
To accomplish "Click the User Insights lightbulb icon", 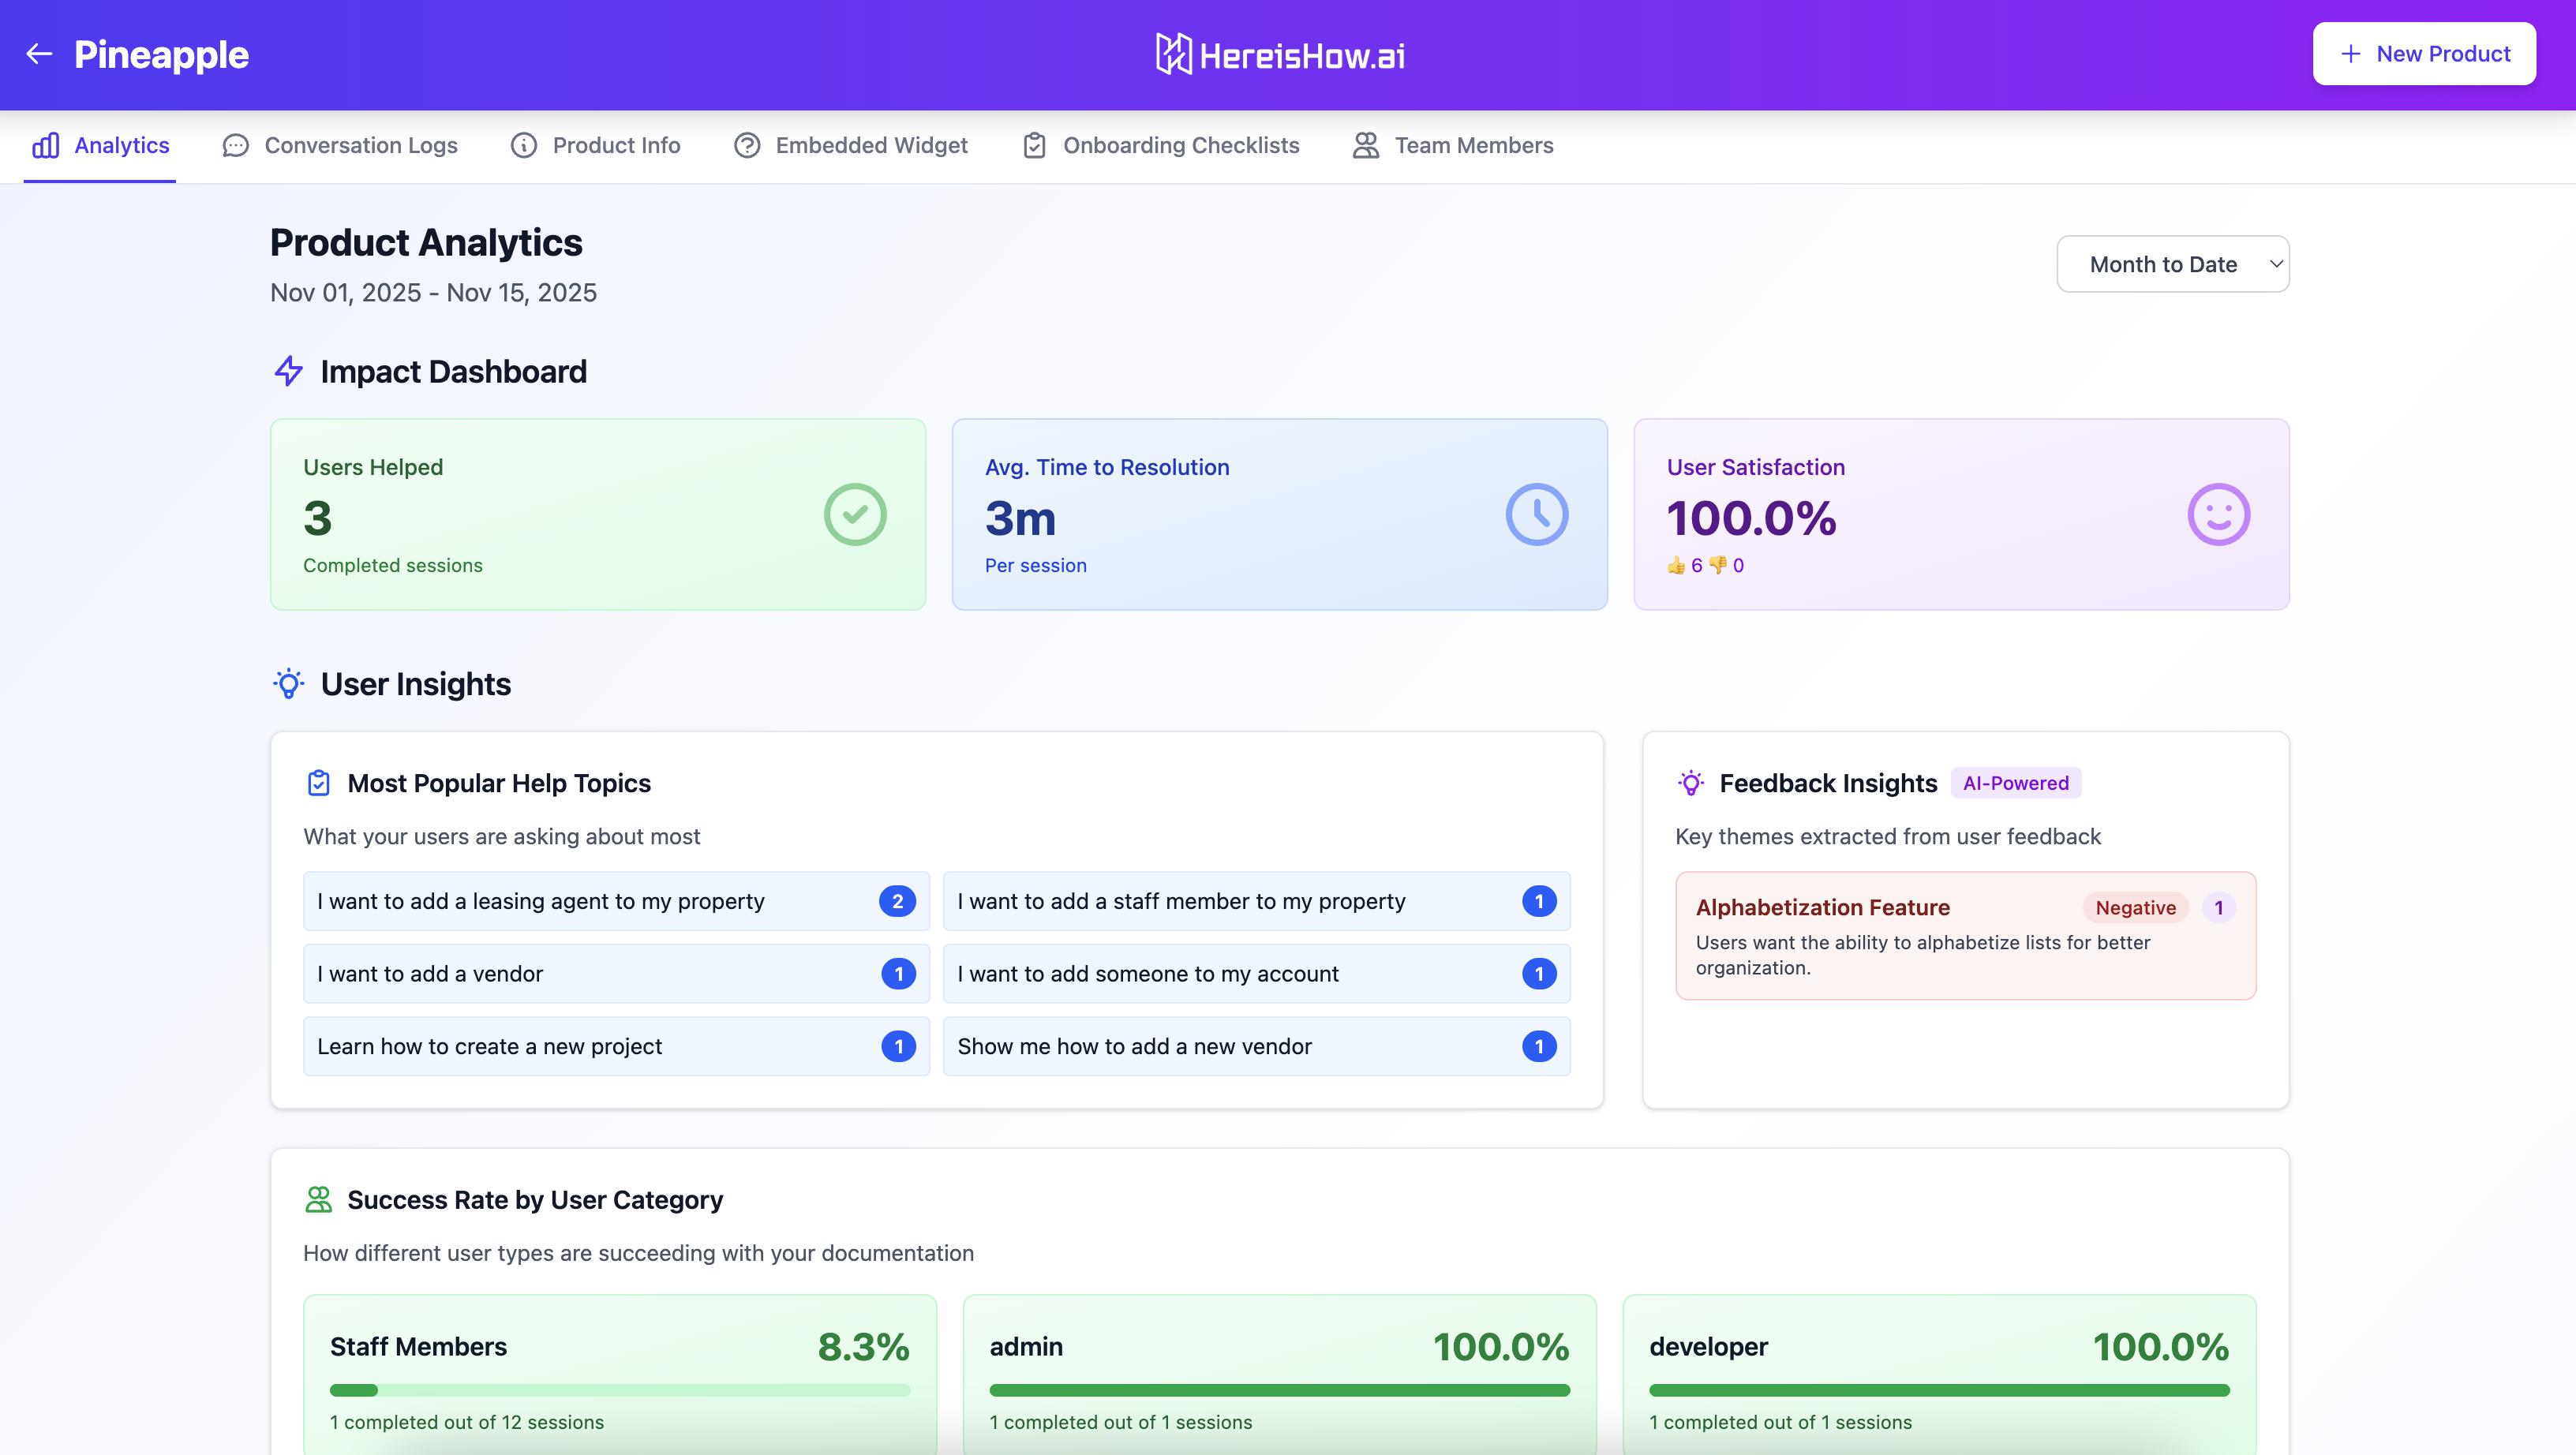I will click(288, 684).
